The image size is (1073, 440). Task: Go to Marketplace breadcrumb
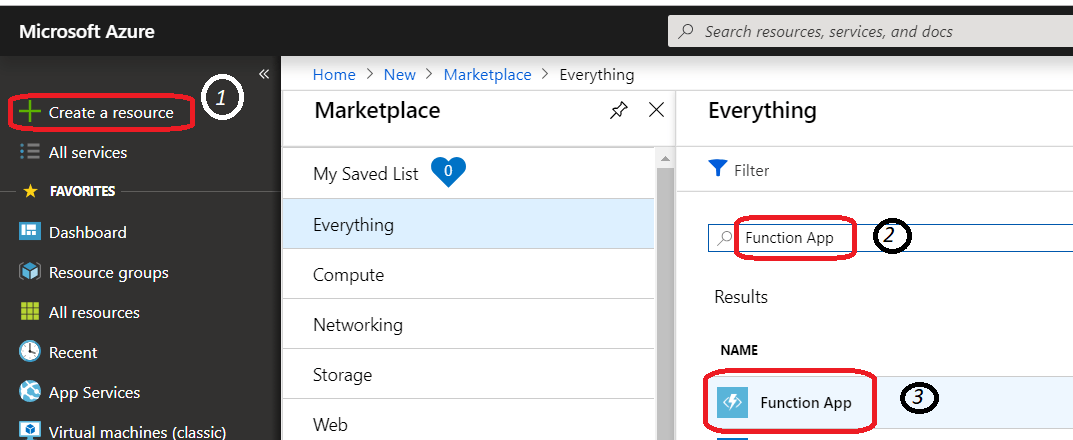tap(487, 75)
